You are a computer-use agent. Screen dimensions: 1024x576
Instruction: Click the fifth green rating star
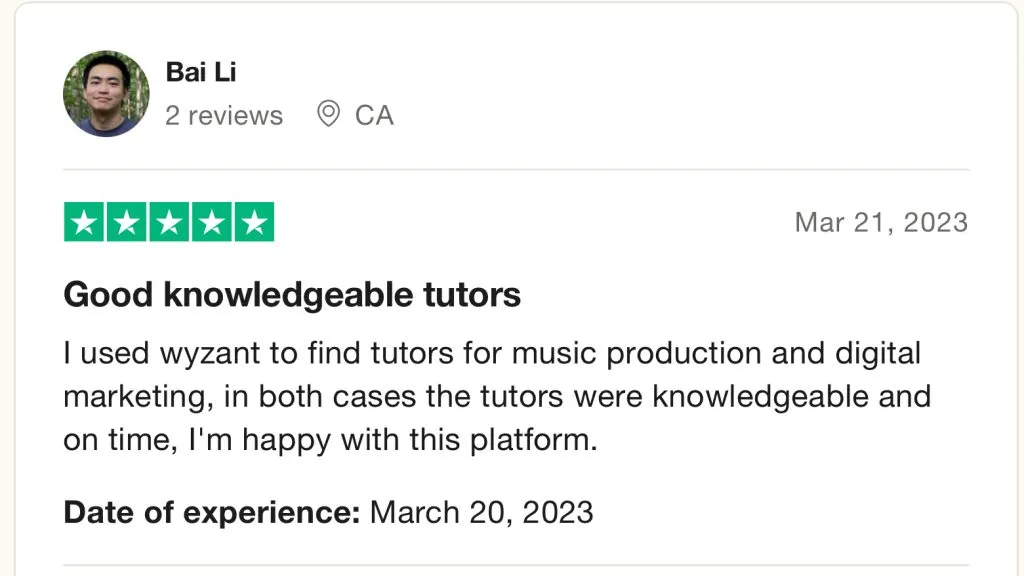pyautogui.click(x=254, y=222)
